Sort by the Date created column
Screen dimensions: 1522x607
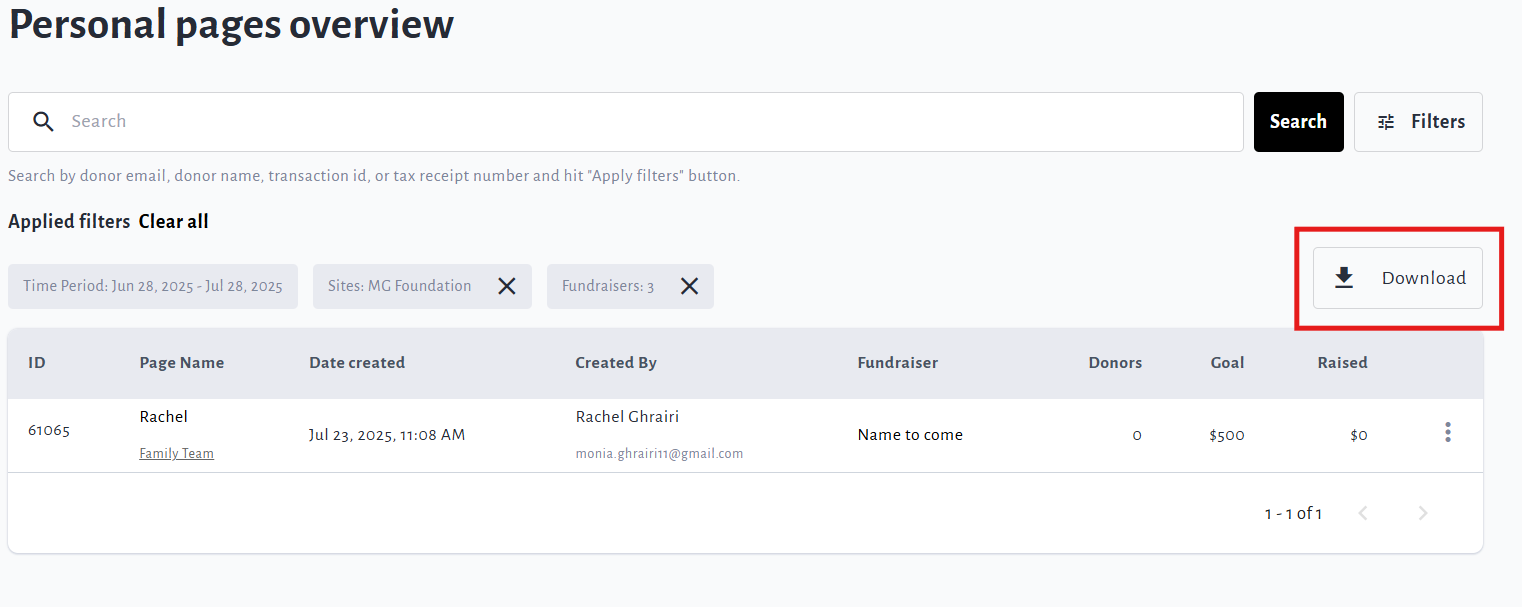(357, 363)
